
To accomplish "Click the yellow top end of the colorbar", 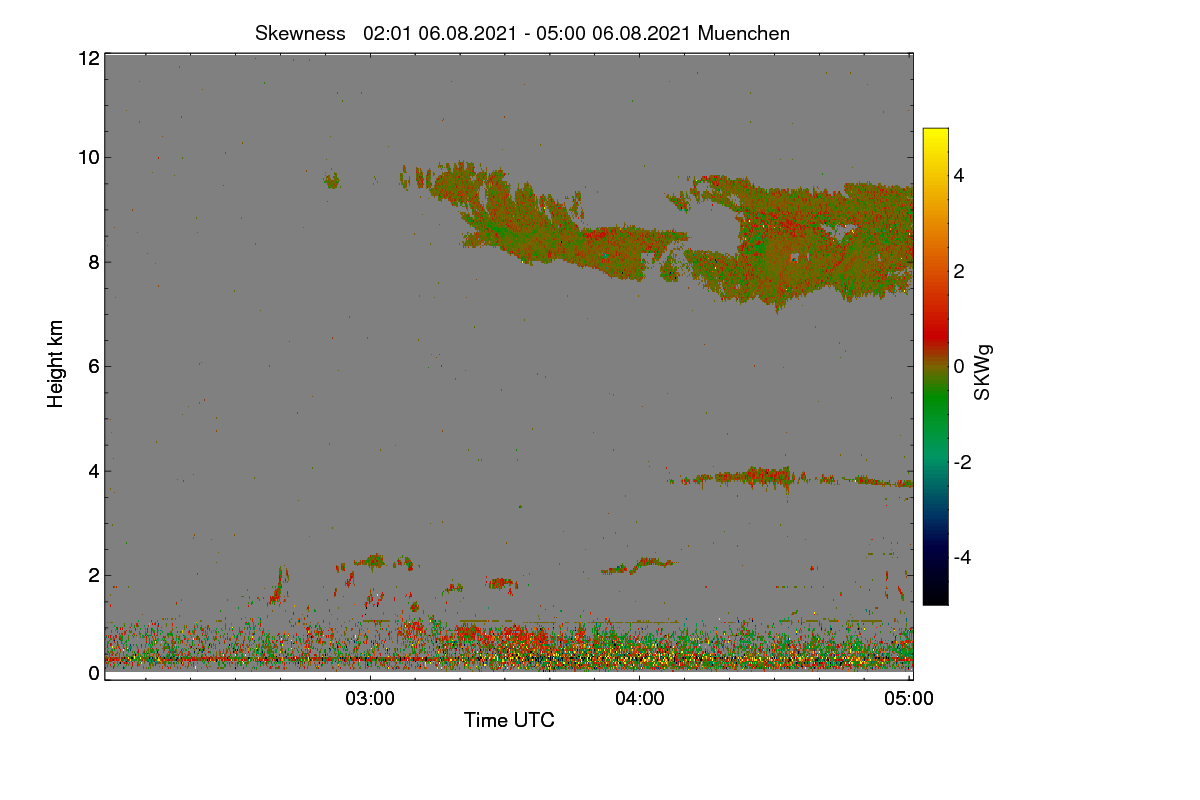I will (935, 136).
